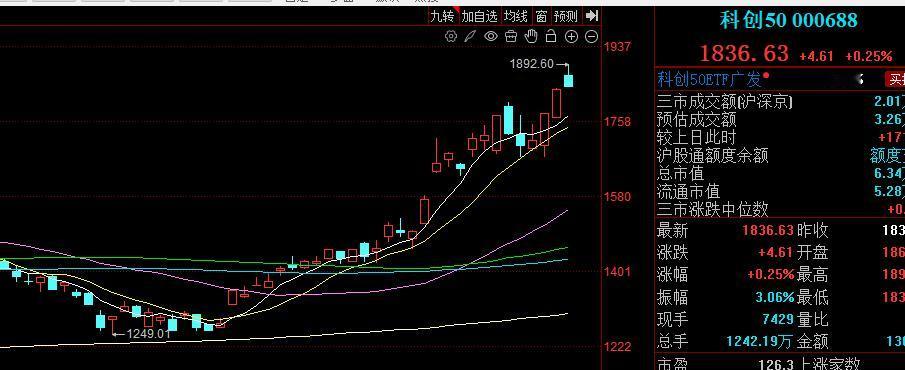This screenshot has height=370, width=905.
Task: Click the 1249.01 low price marker
Action: (148, 333)
